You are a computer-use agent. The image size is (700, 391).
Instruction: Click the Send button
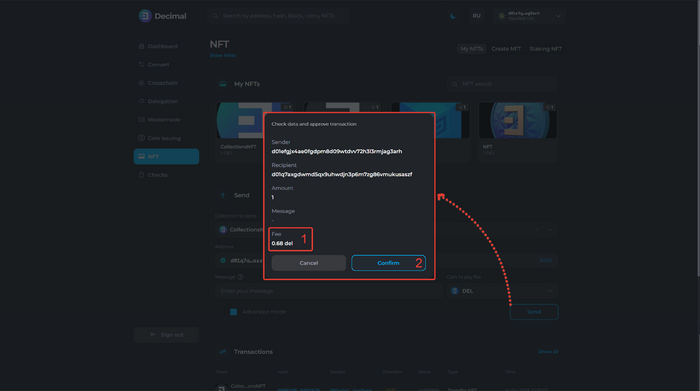click(534, 312)
